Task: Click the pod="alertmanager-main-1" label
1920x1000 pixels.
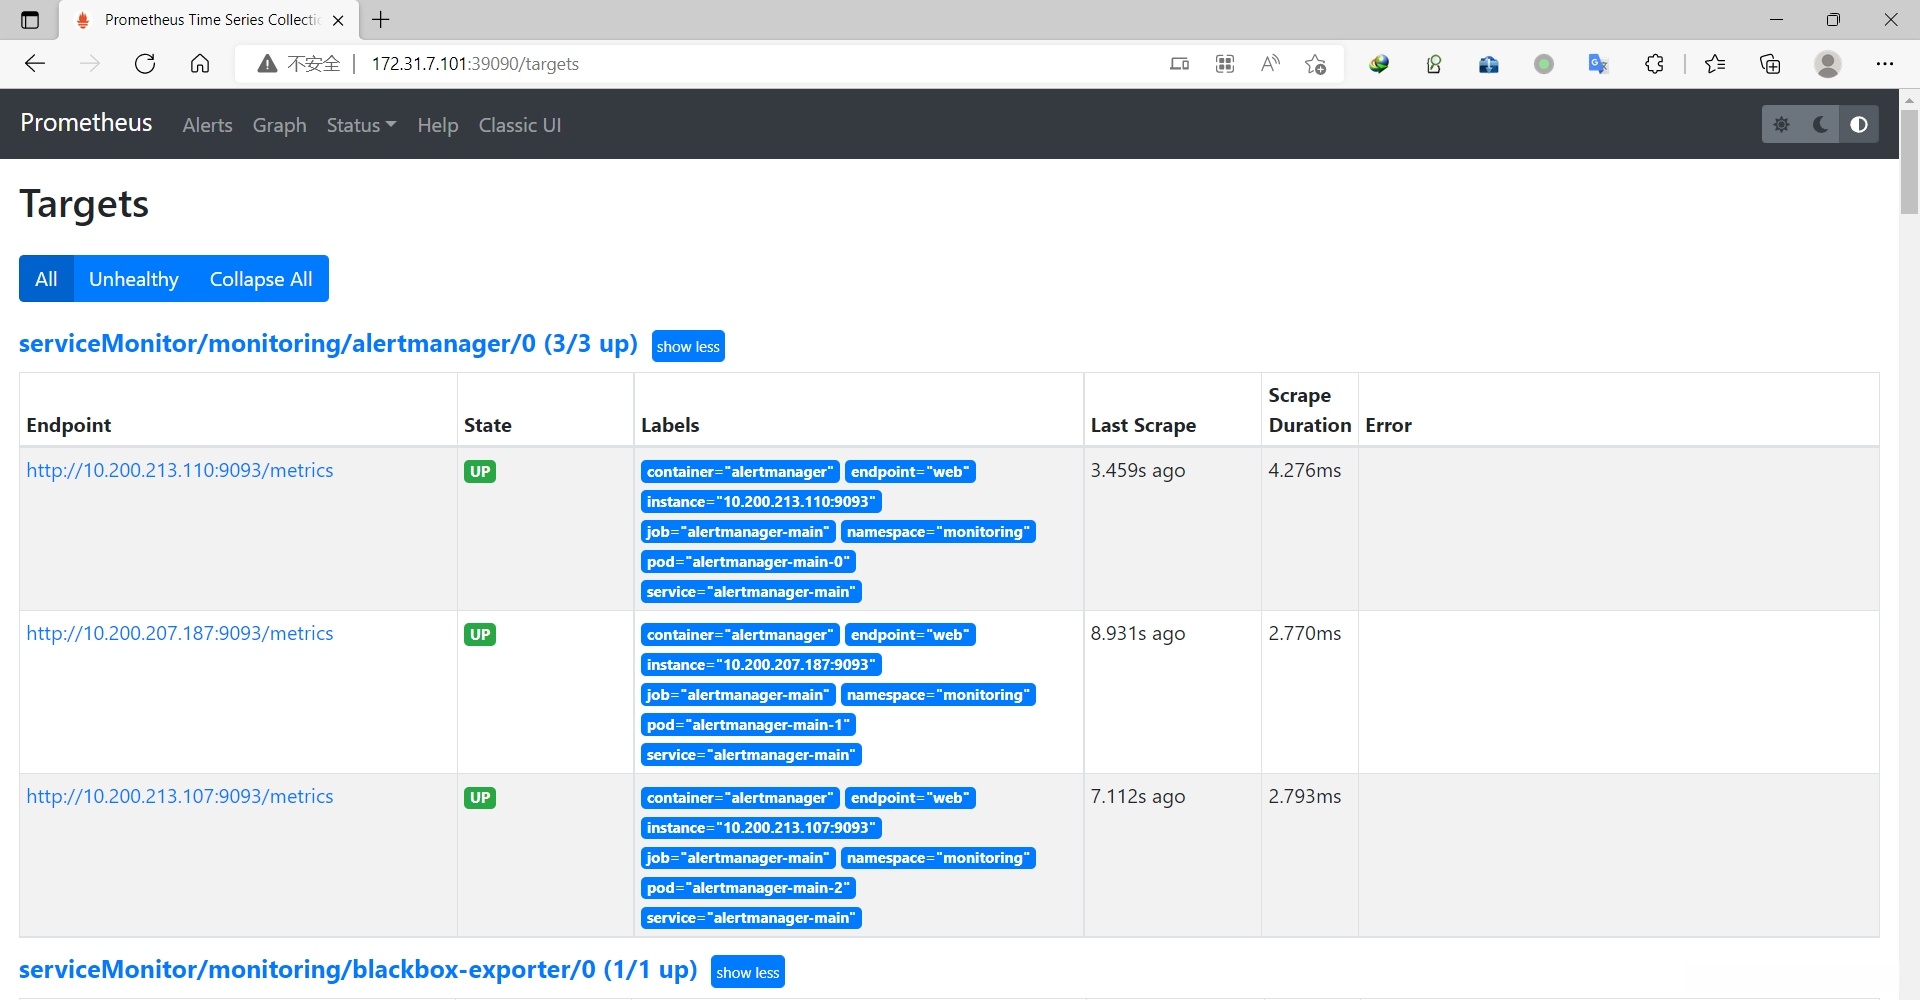Action: [748, 725]
